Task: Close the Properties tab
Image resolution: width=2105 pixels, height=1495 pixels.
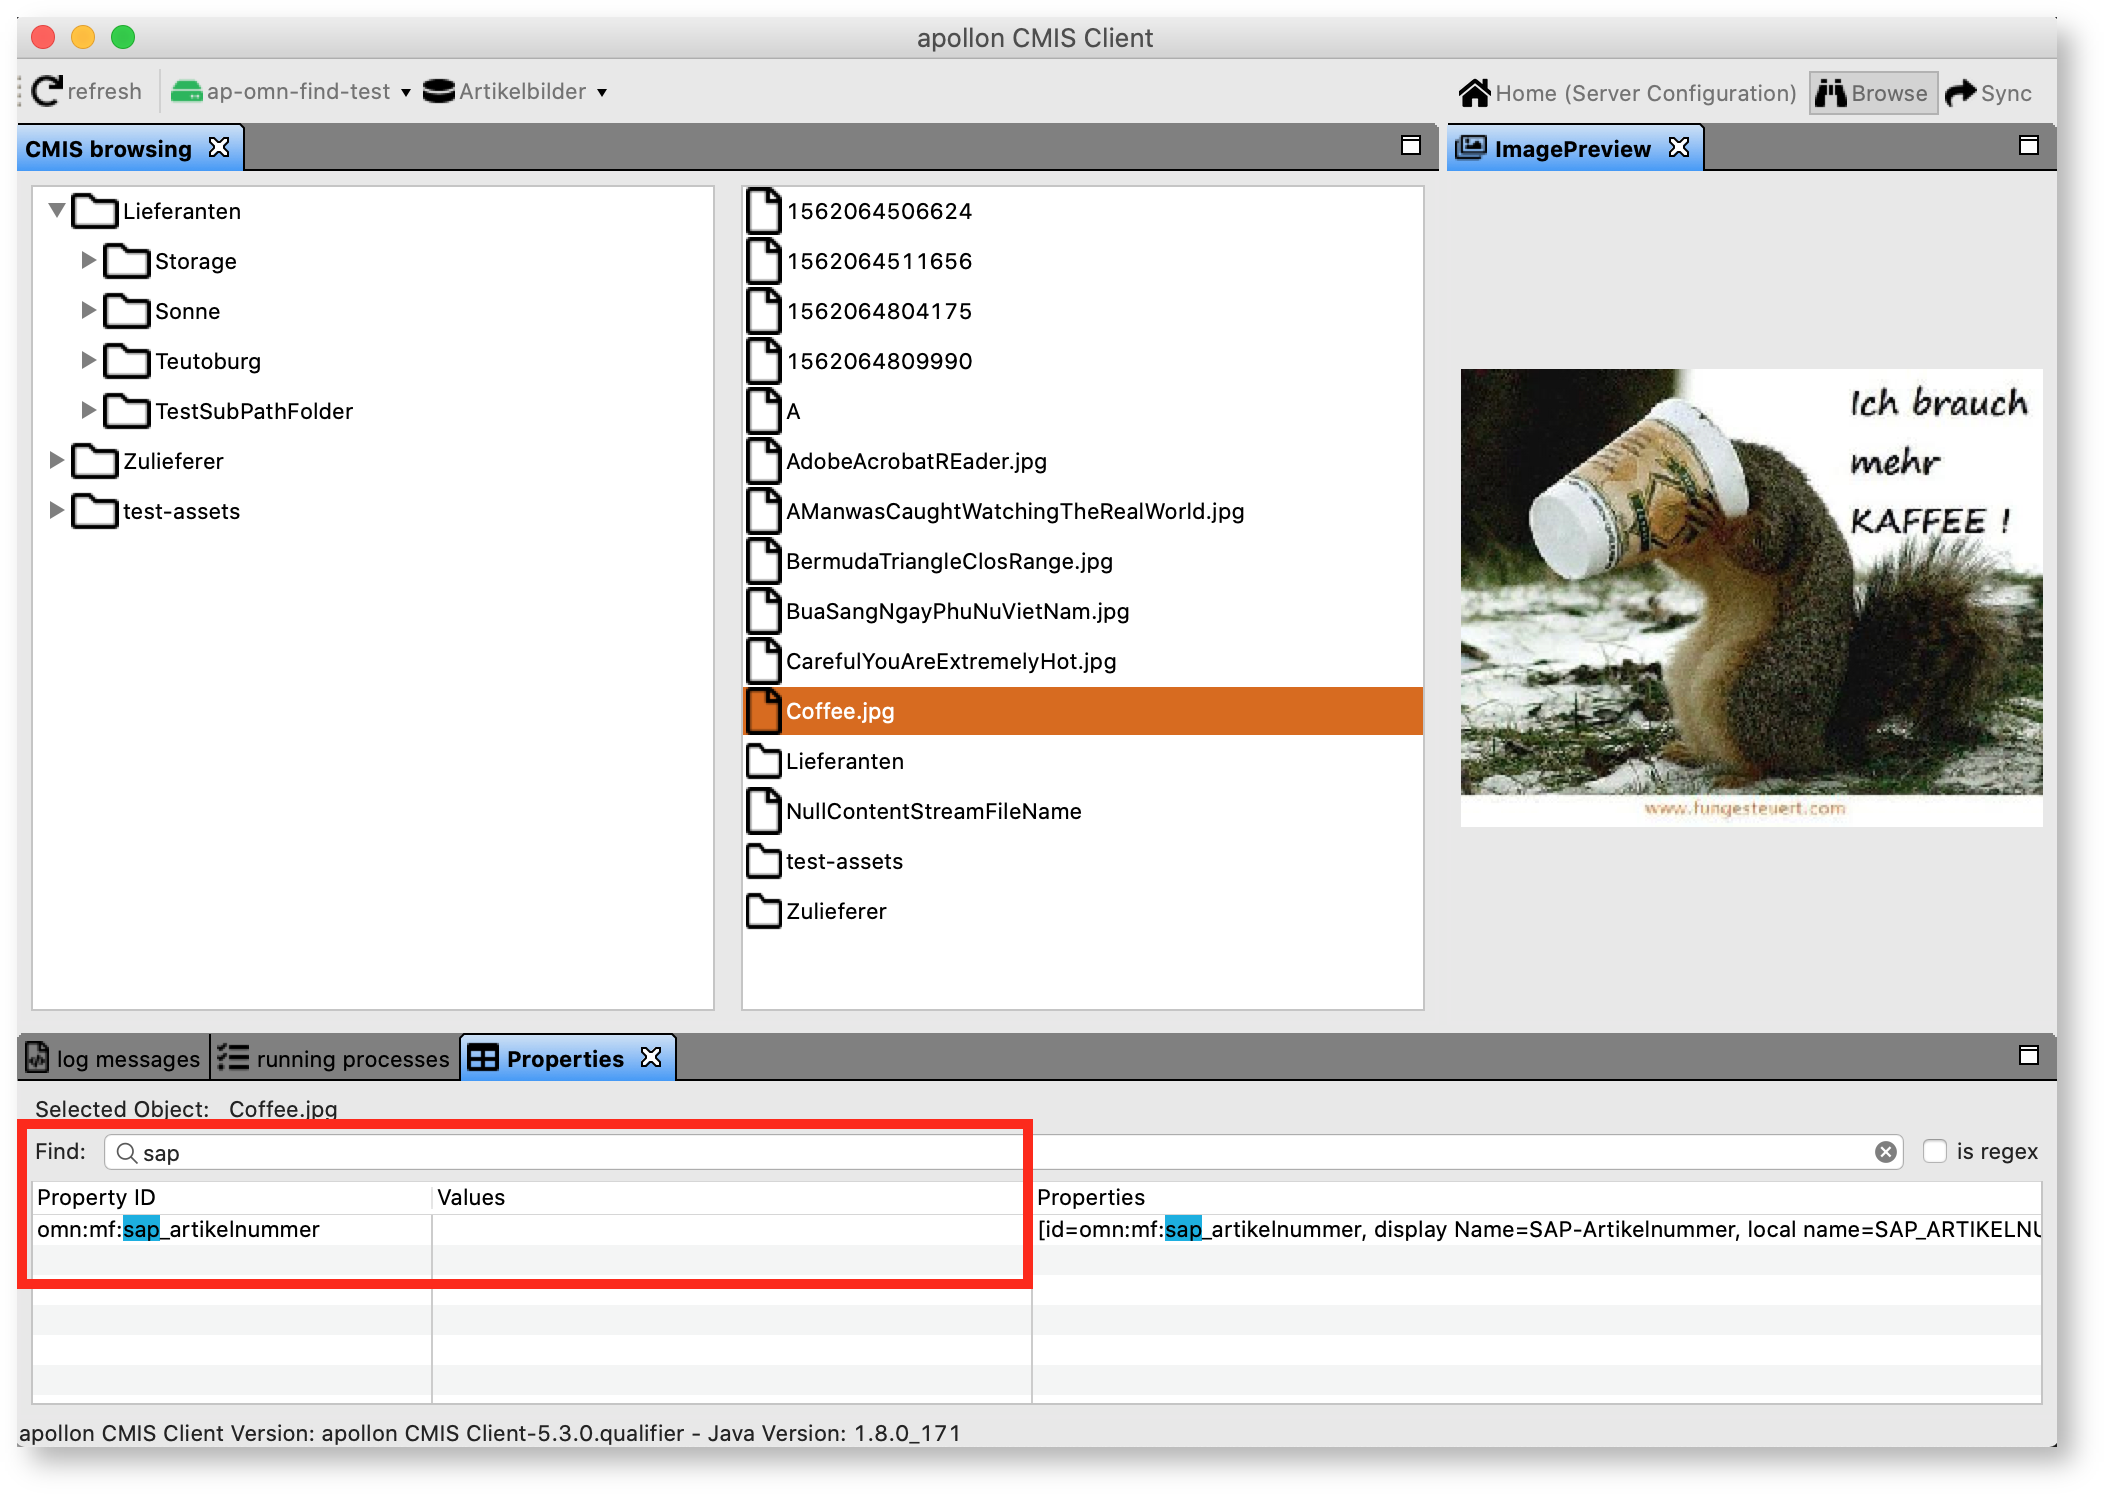Action: (651, 1058)
